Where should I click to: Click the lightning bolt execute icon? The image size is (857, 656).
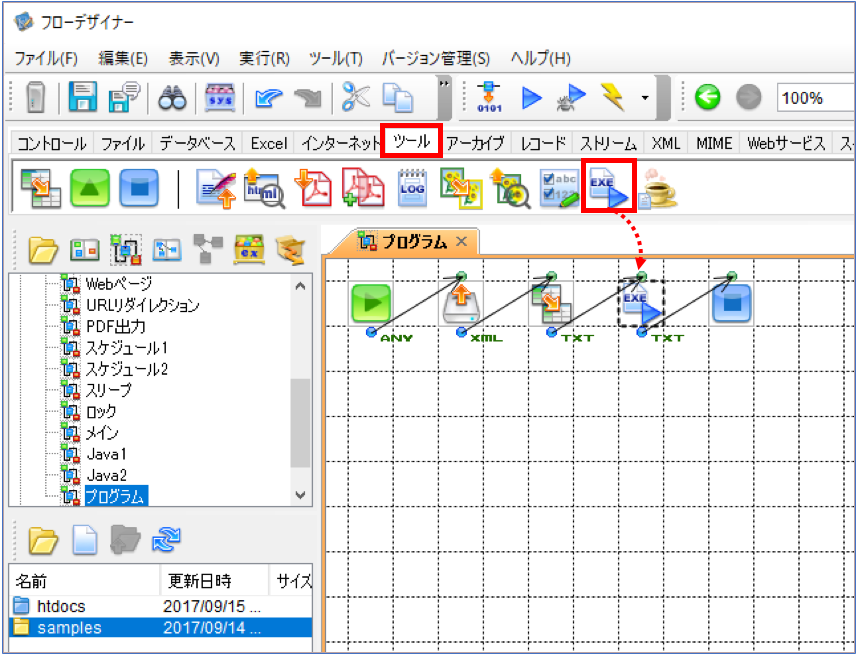pos(612,97)
